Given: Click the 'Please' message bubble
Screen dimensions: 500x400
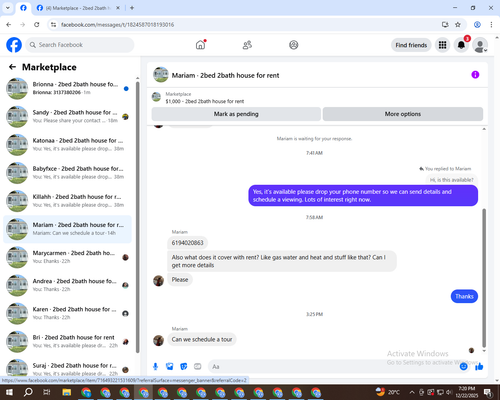Looking at the screenshot, I should pyautogui.click(x=180, y=280).
